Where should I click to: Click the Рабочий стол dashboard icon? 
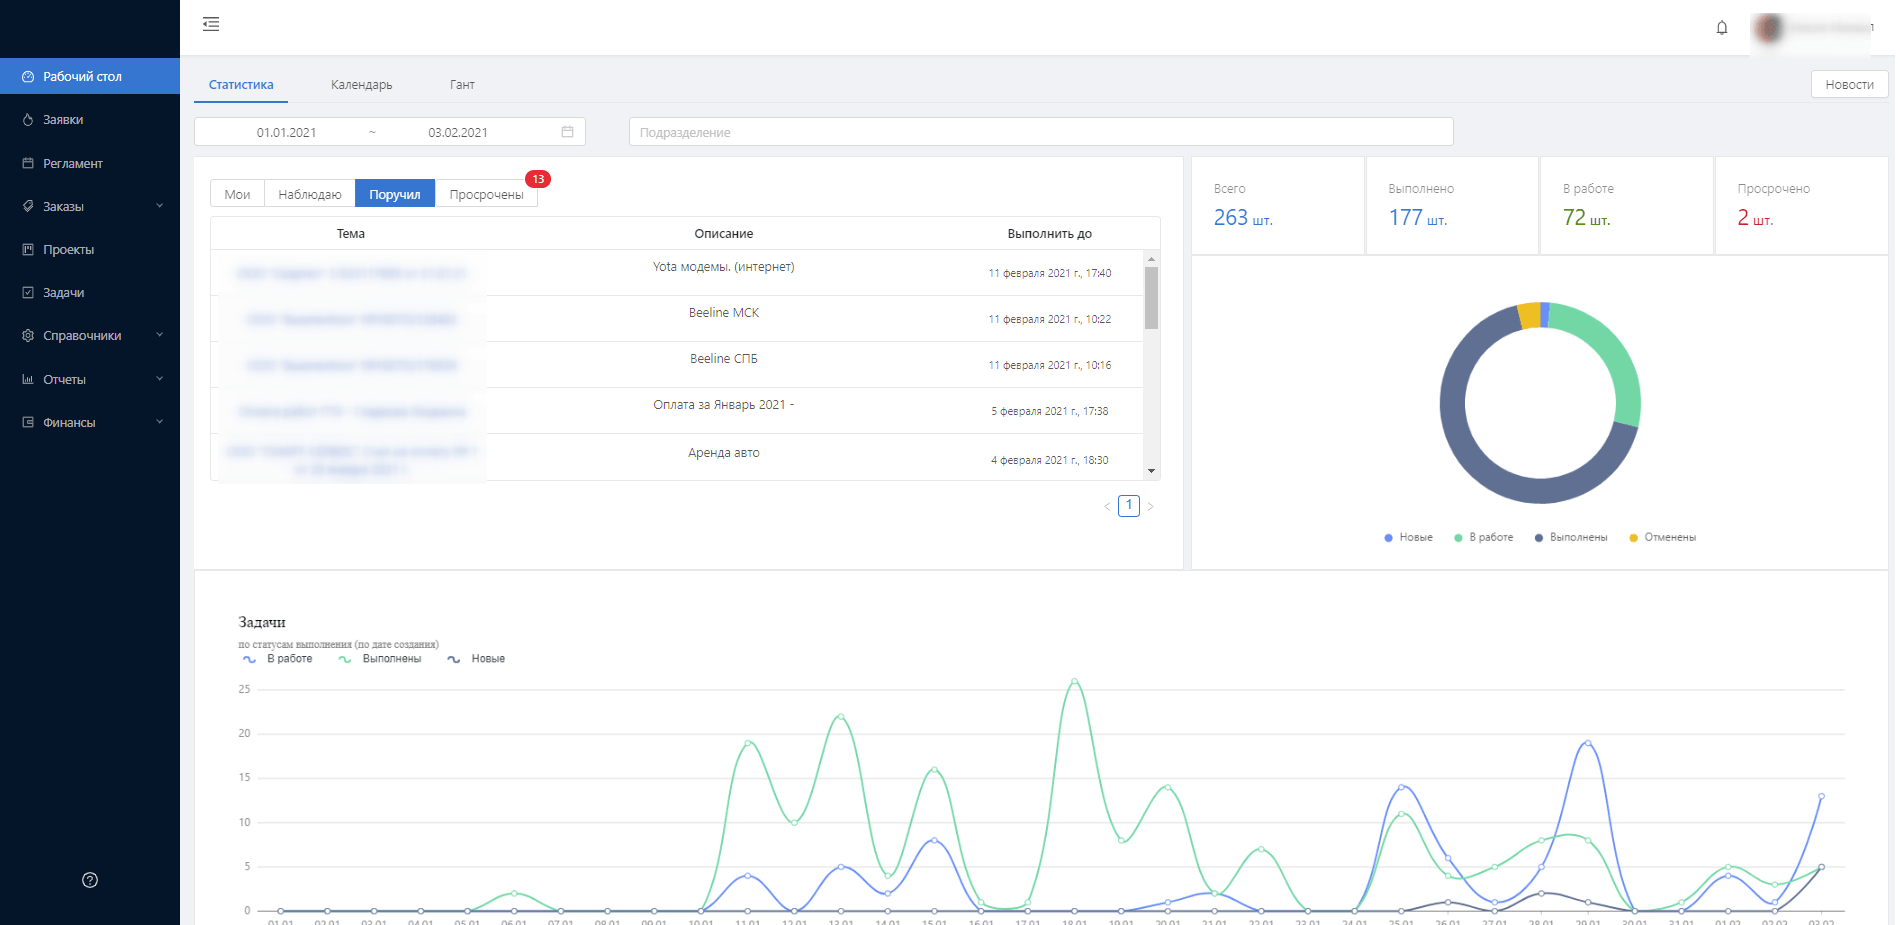coord(28,77)
